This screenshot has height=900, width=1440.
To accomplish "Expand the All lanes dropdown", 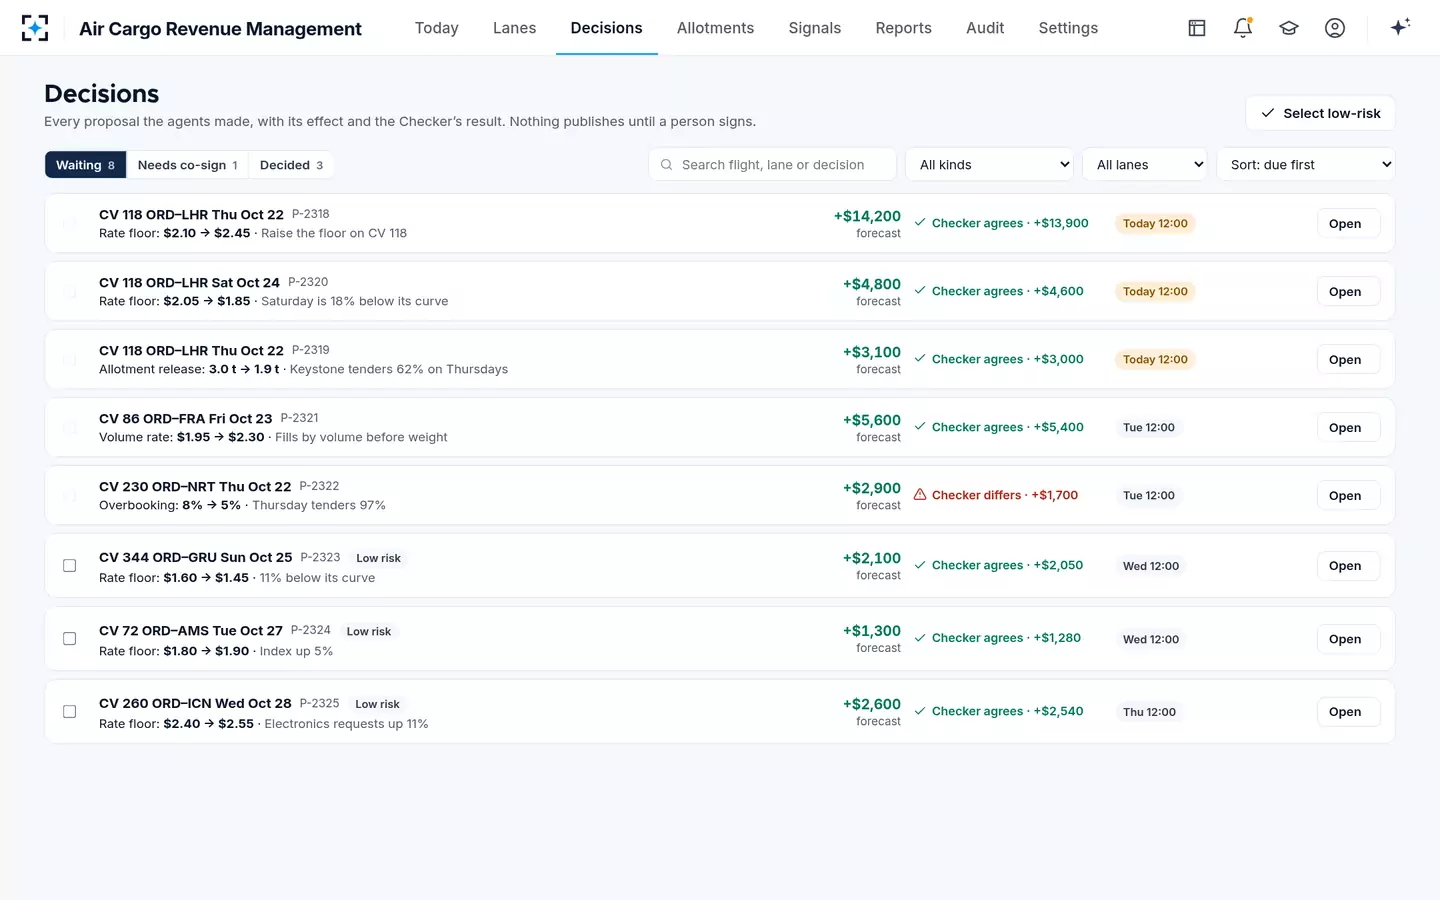I will pos(1145,165).
